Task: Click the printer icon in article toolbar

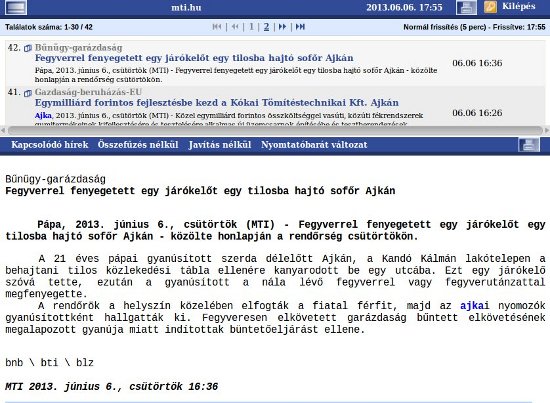Action: coord(529,145)
